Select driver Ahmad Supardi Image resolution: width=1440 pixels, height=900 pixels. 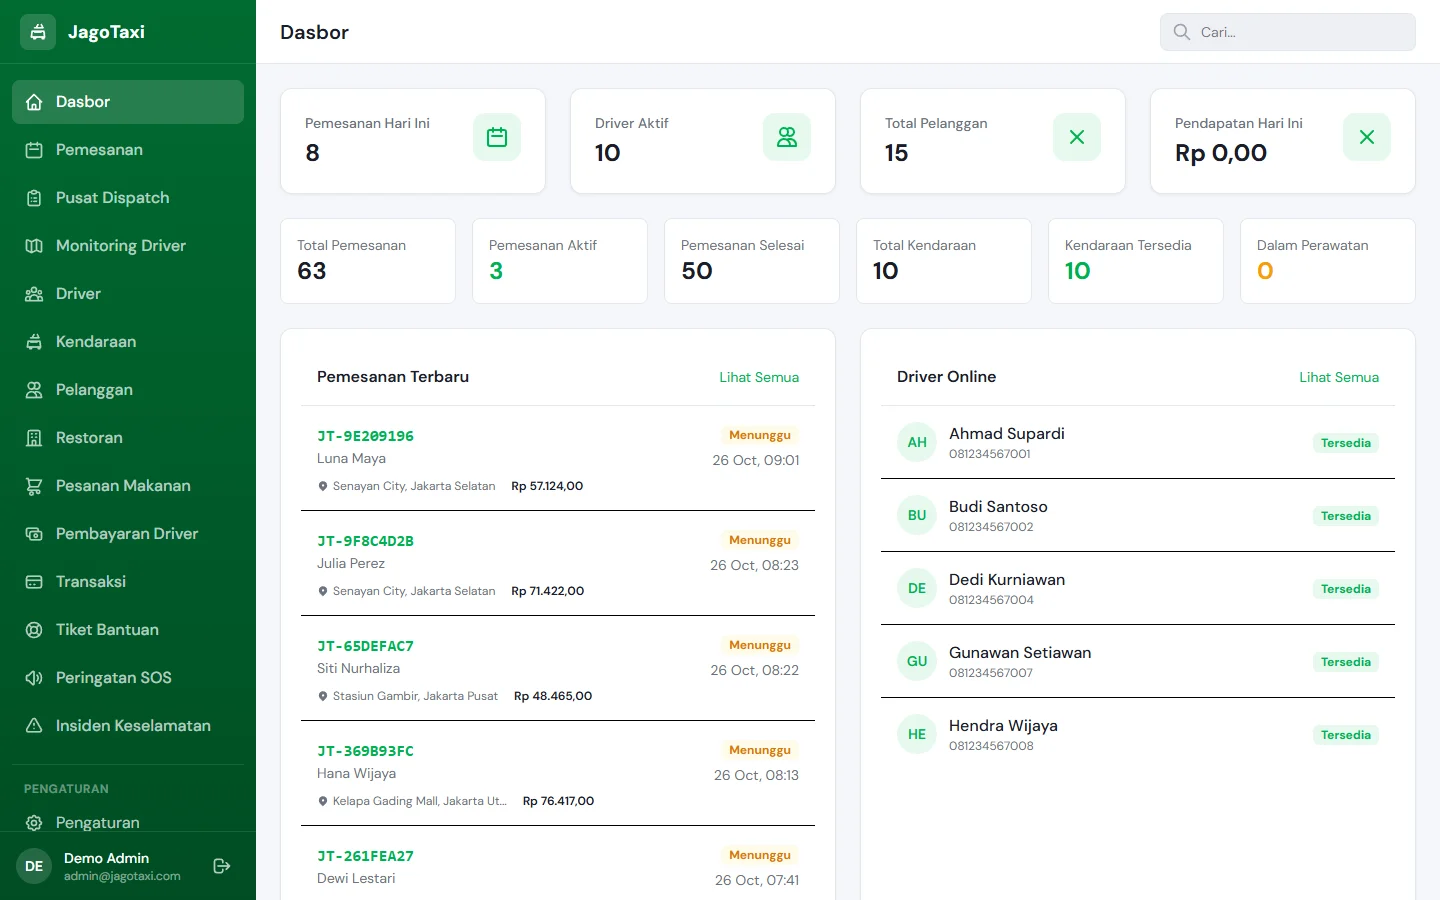[1138, 442]
